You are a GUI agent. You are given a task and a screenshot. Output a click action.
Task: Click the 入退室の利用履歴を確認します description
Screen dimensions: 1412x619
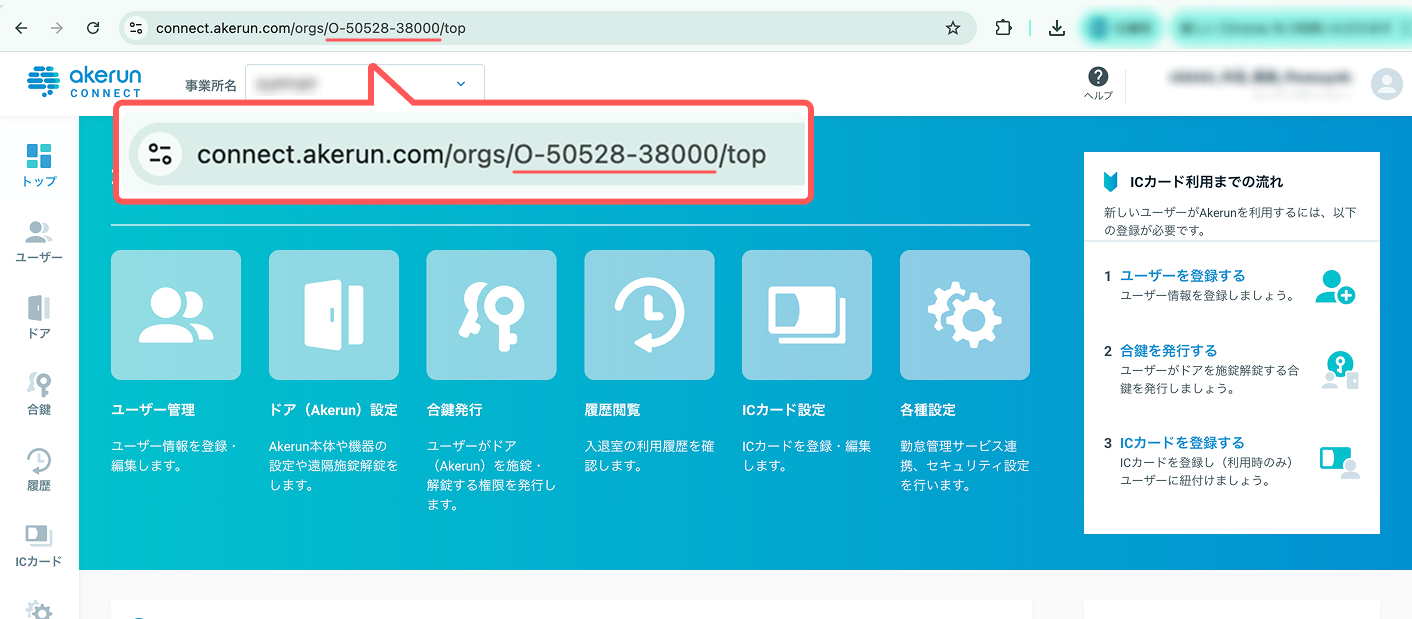click(649, 456)
